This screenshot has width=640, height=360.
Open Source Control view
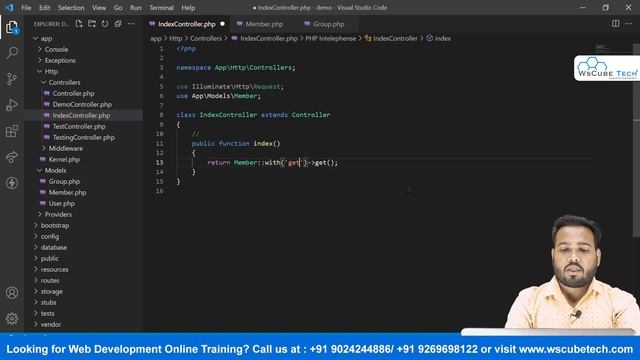point(12,79)
